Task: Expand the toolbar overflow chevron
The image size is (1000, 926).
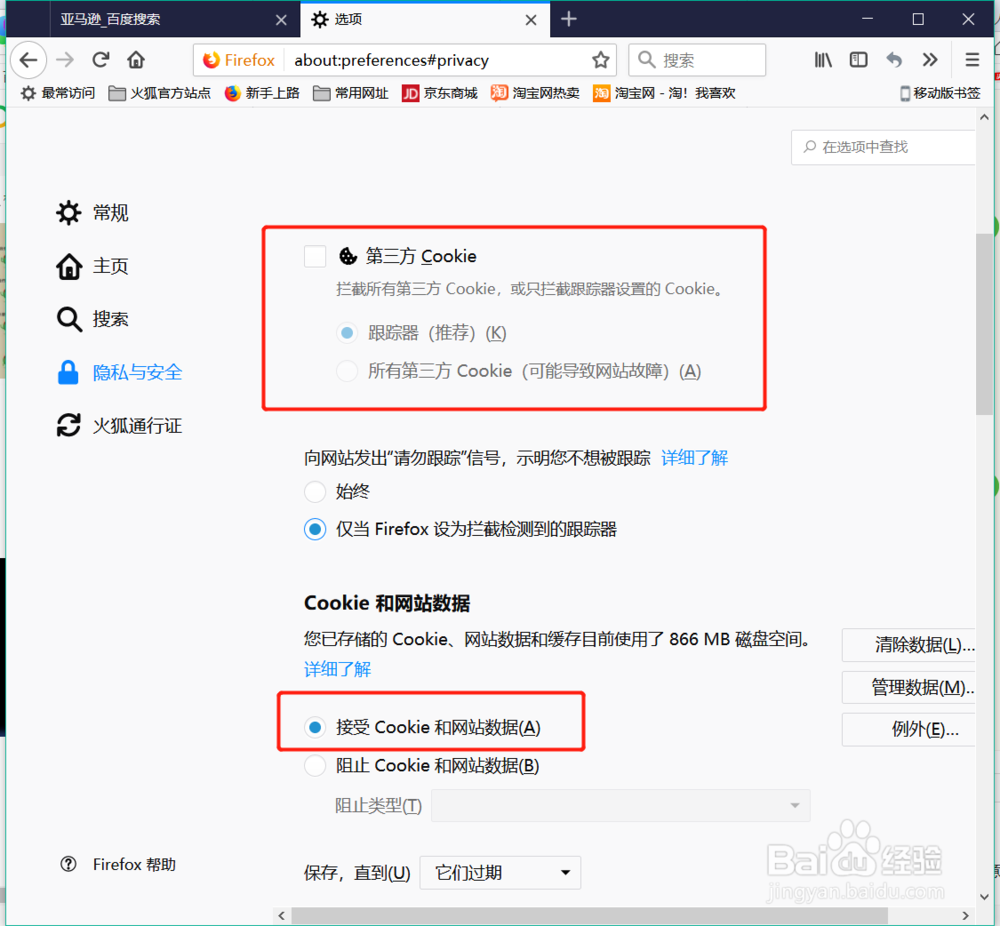Action: (x=929, y=60)
